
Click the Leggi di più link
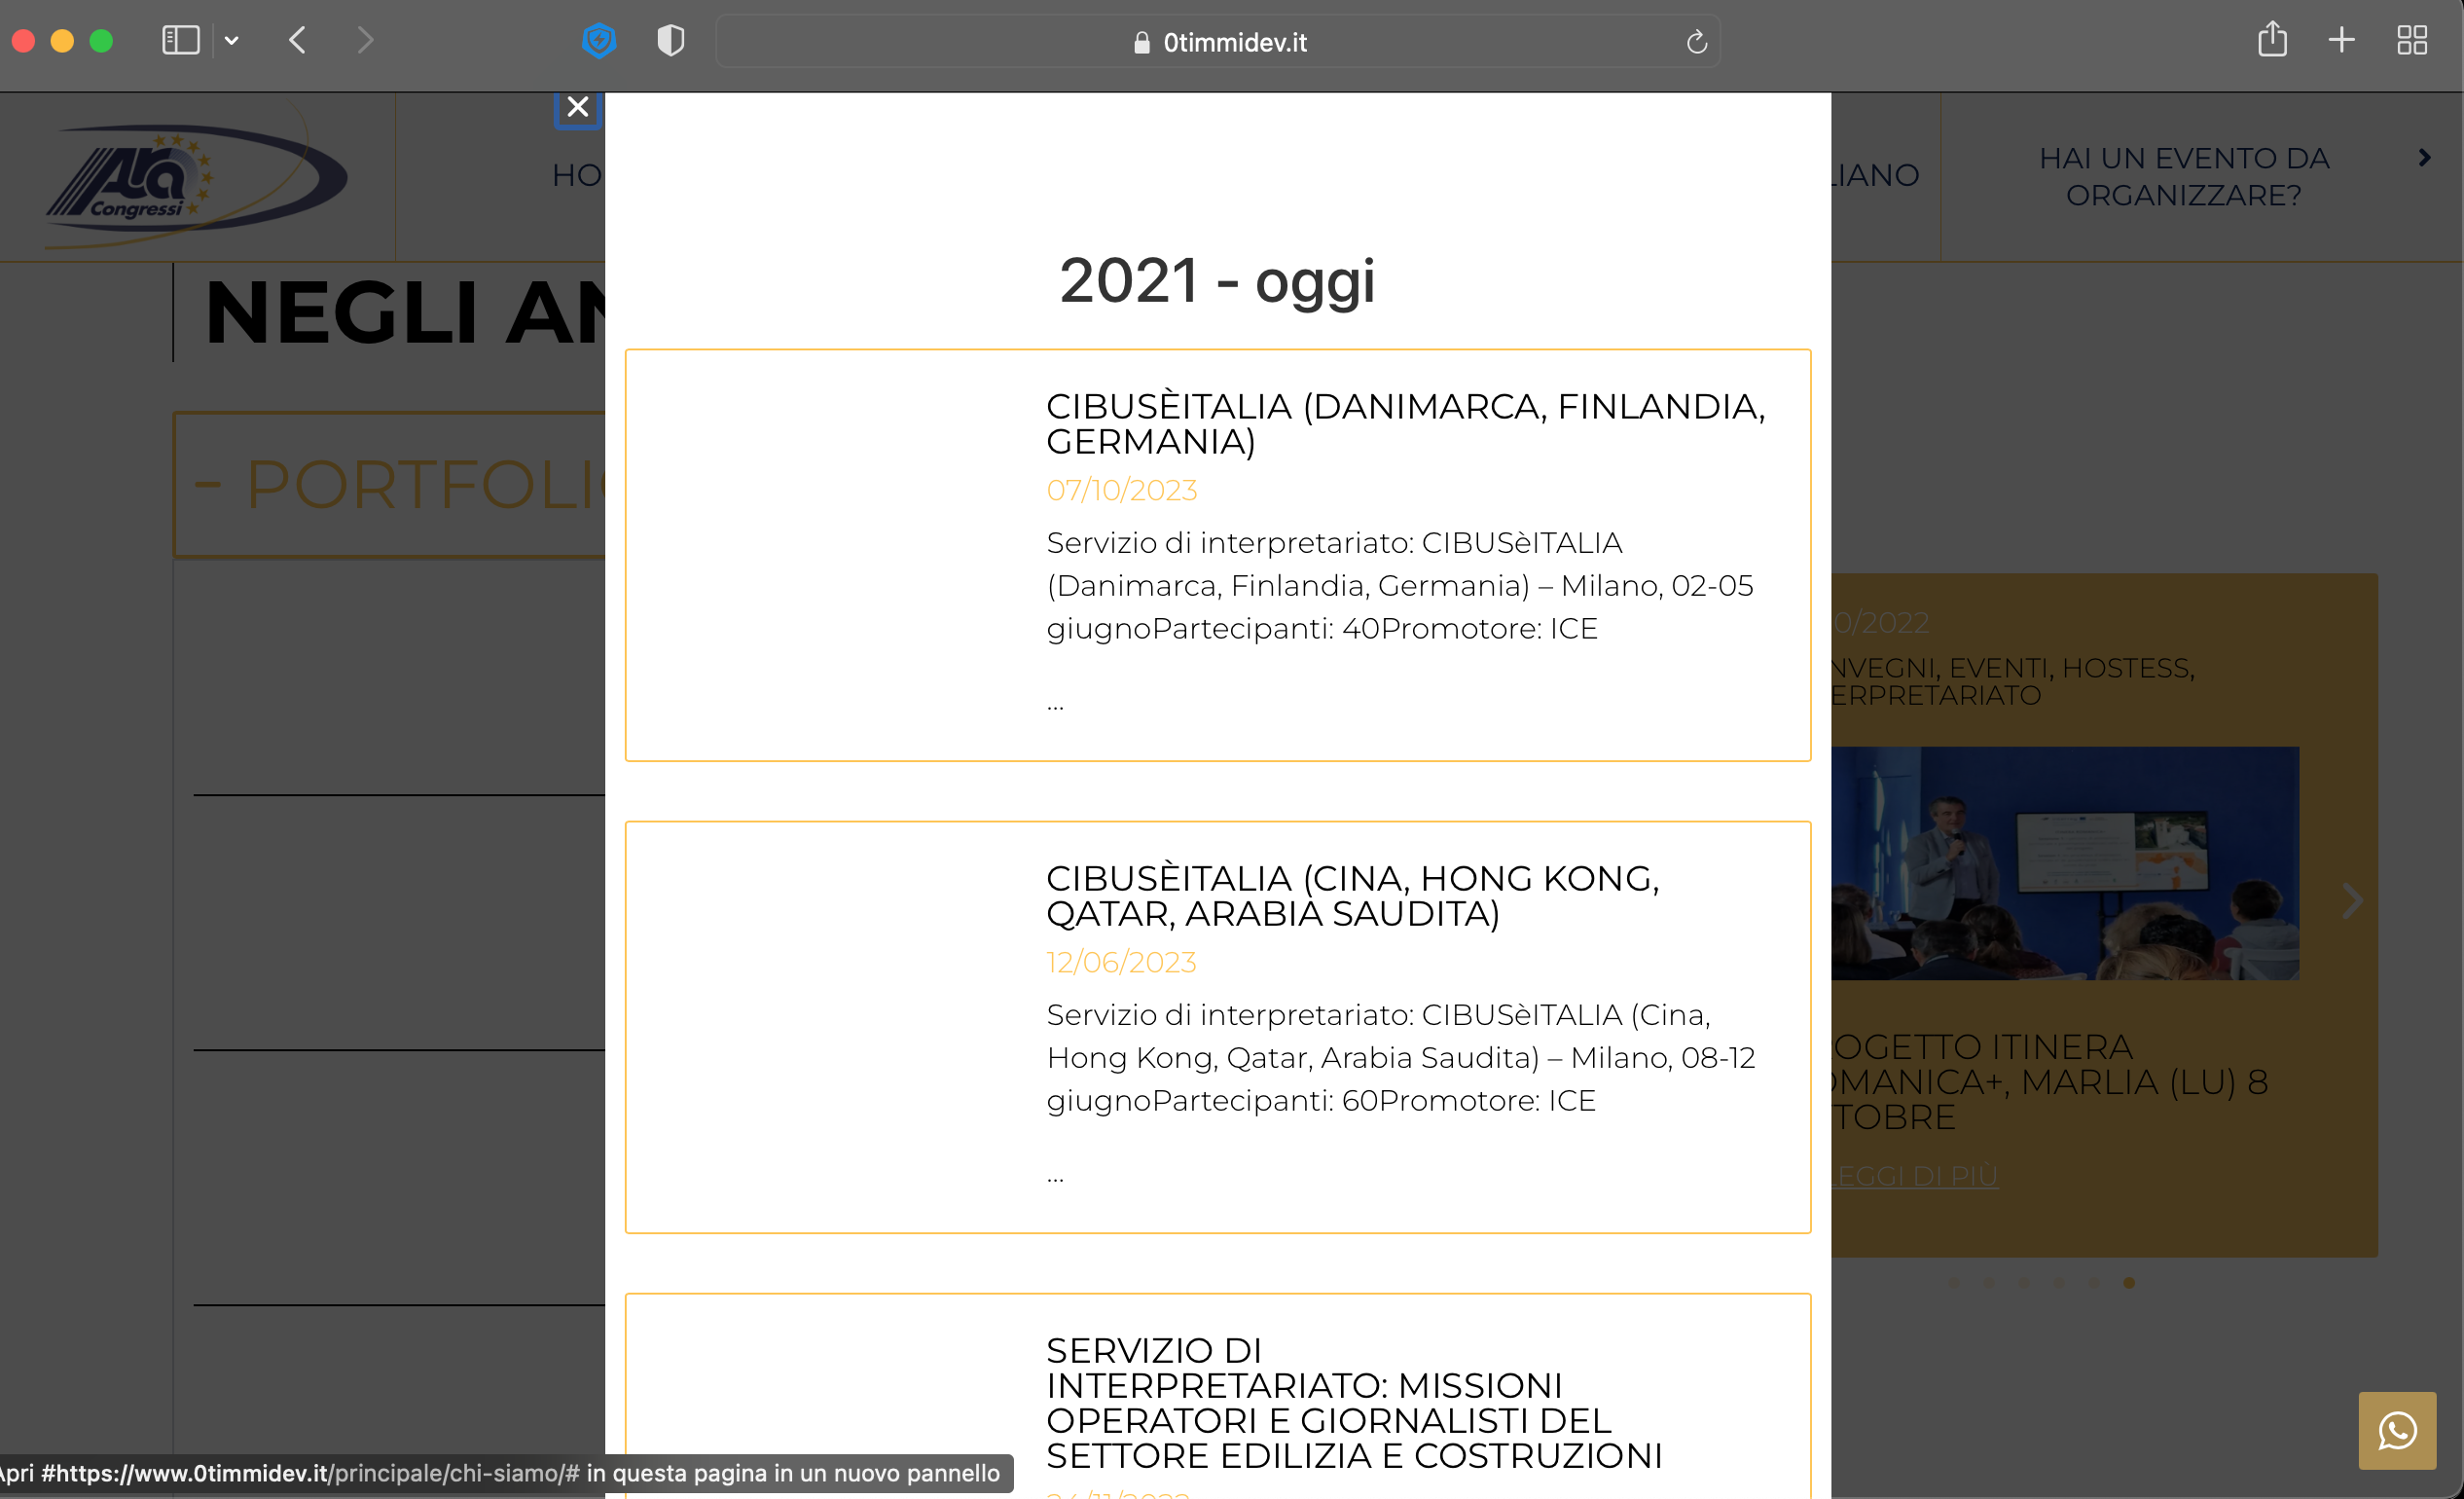tap(1914, 1176)
